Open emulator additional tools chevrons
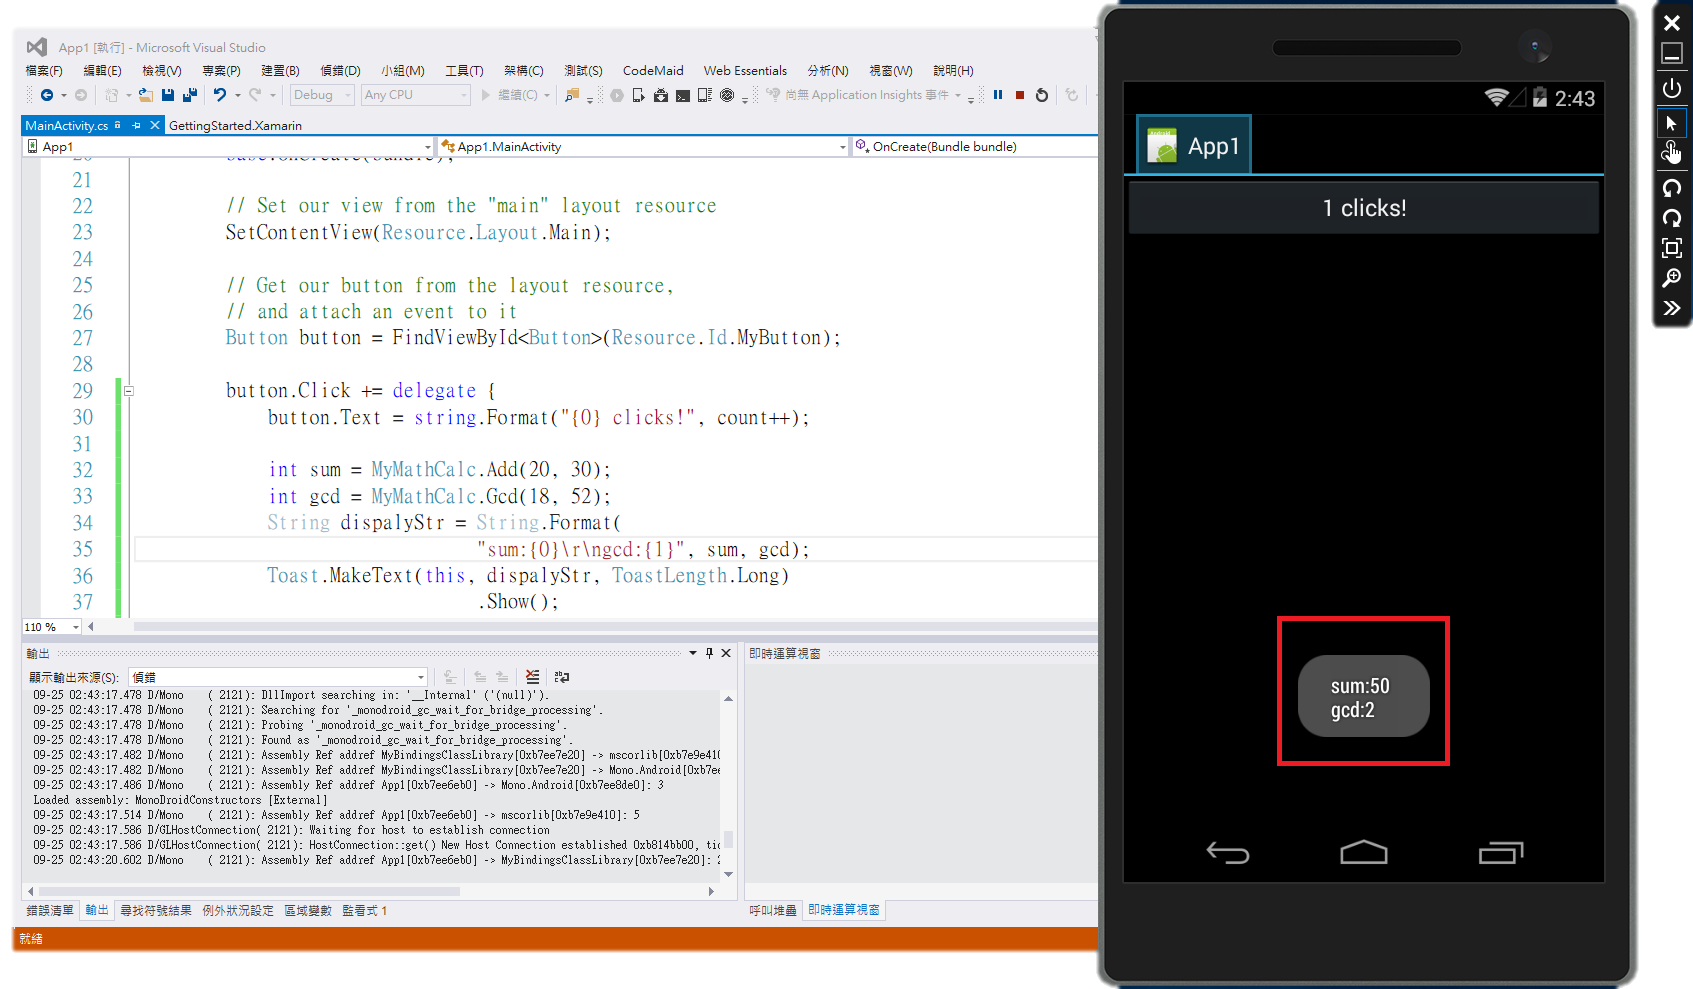 point(1671,308)
